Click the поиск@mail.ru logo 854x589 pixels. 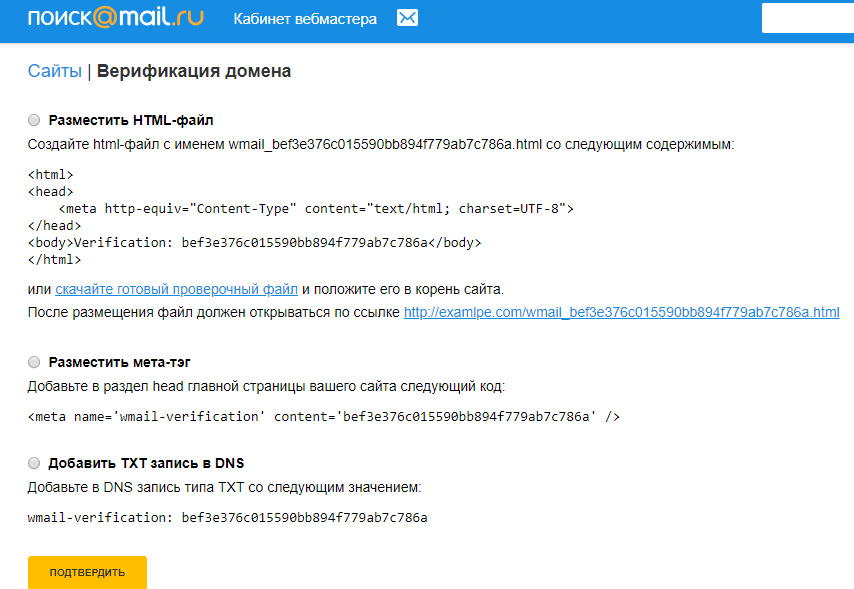coord(115,17)
